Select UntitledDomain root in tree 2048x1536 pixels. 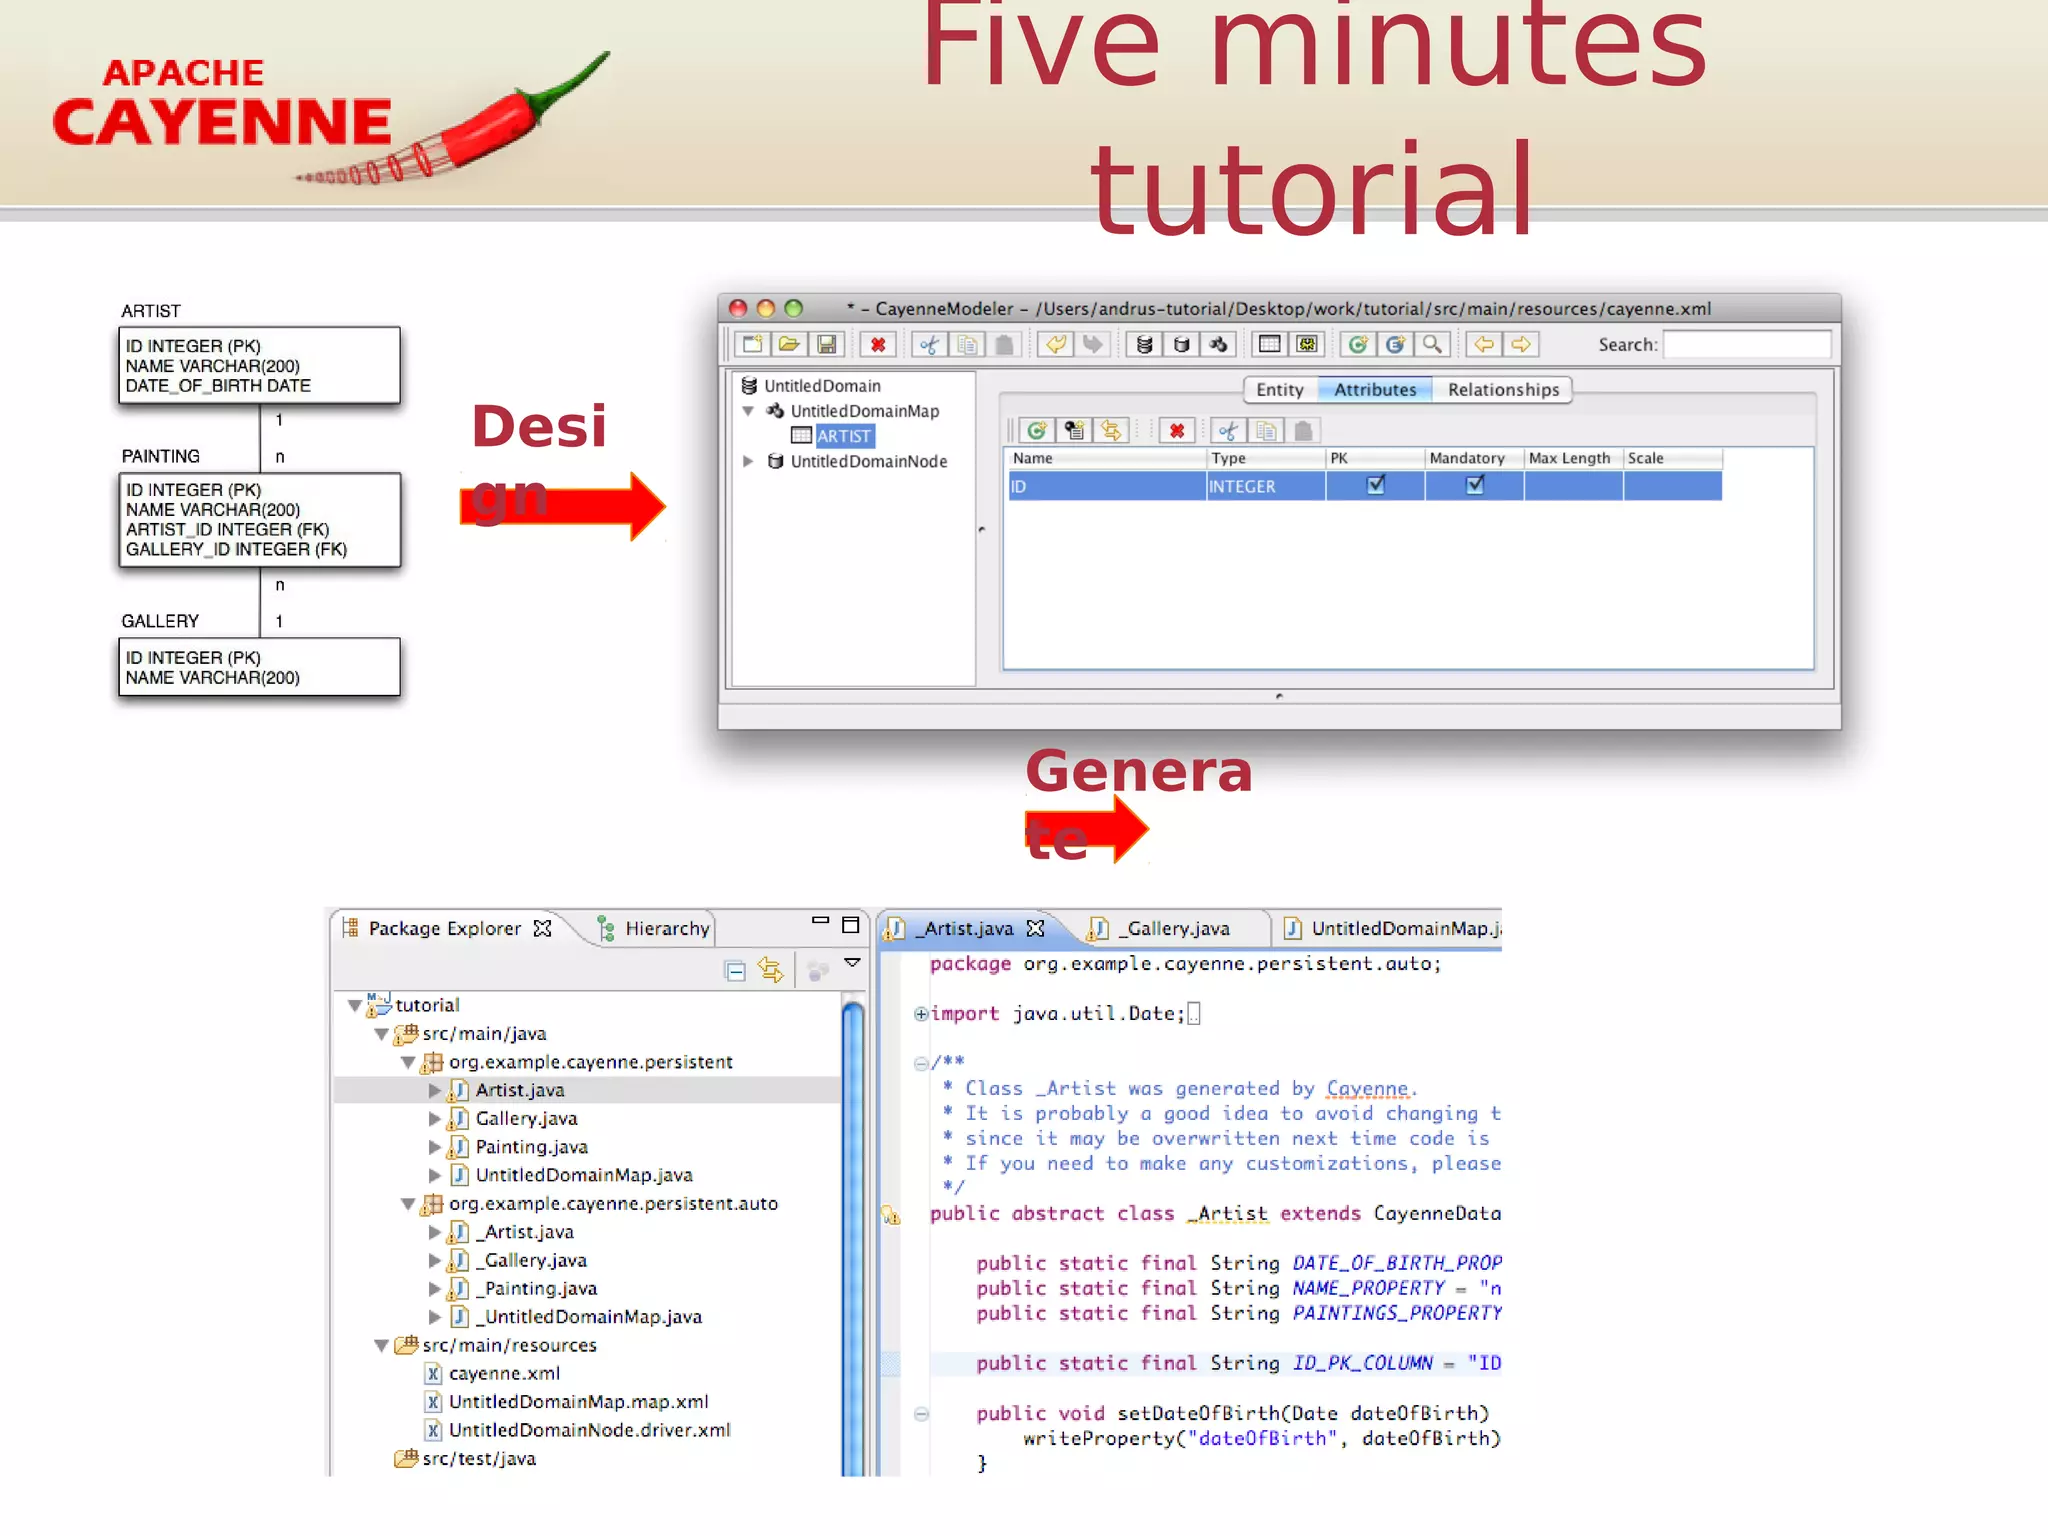[x=822, y=386]
